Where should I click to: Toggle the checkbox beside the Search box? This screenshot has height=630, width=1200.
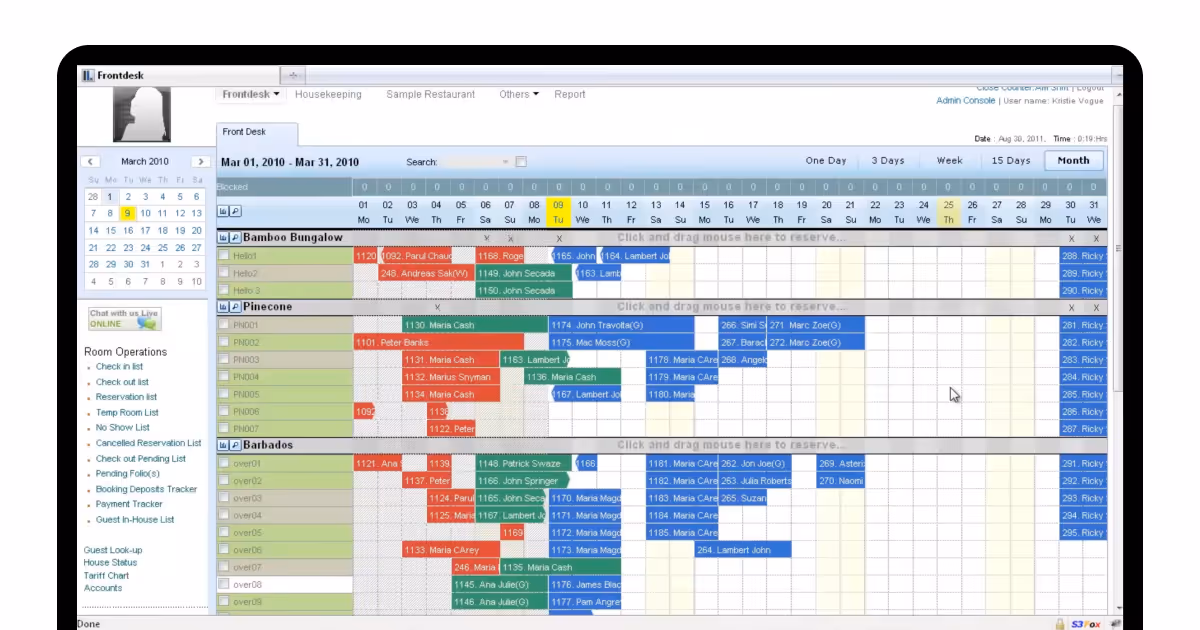521,162
